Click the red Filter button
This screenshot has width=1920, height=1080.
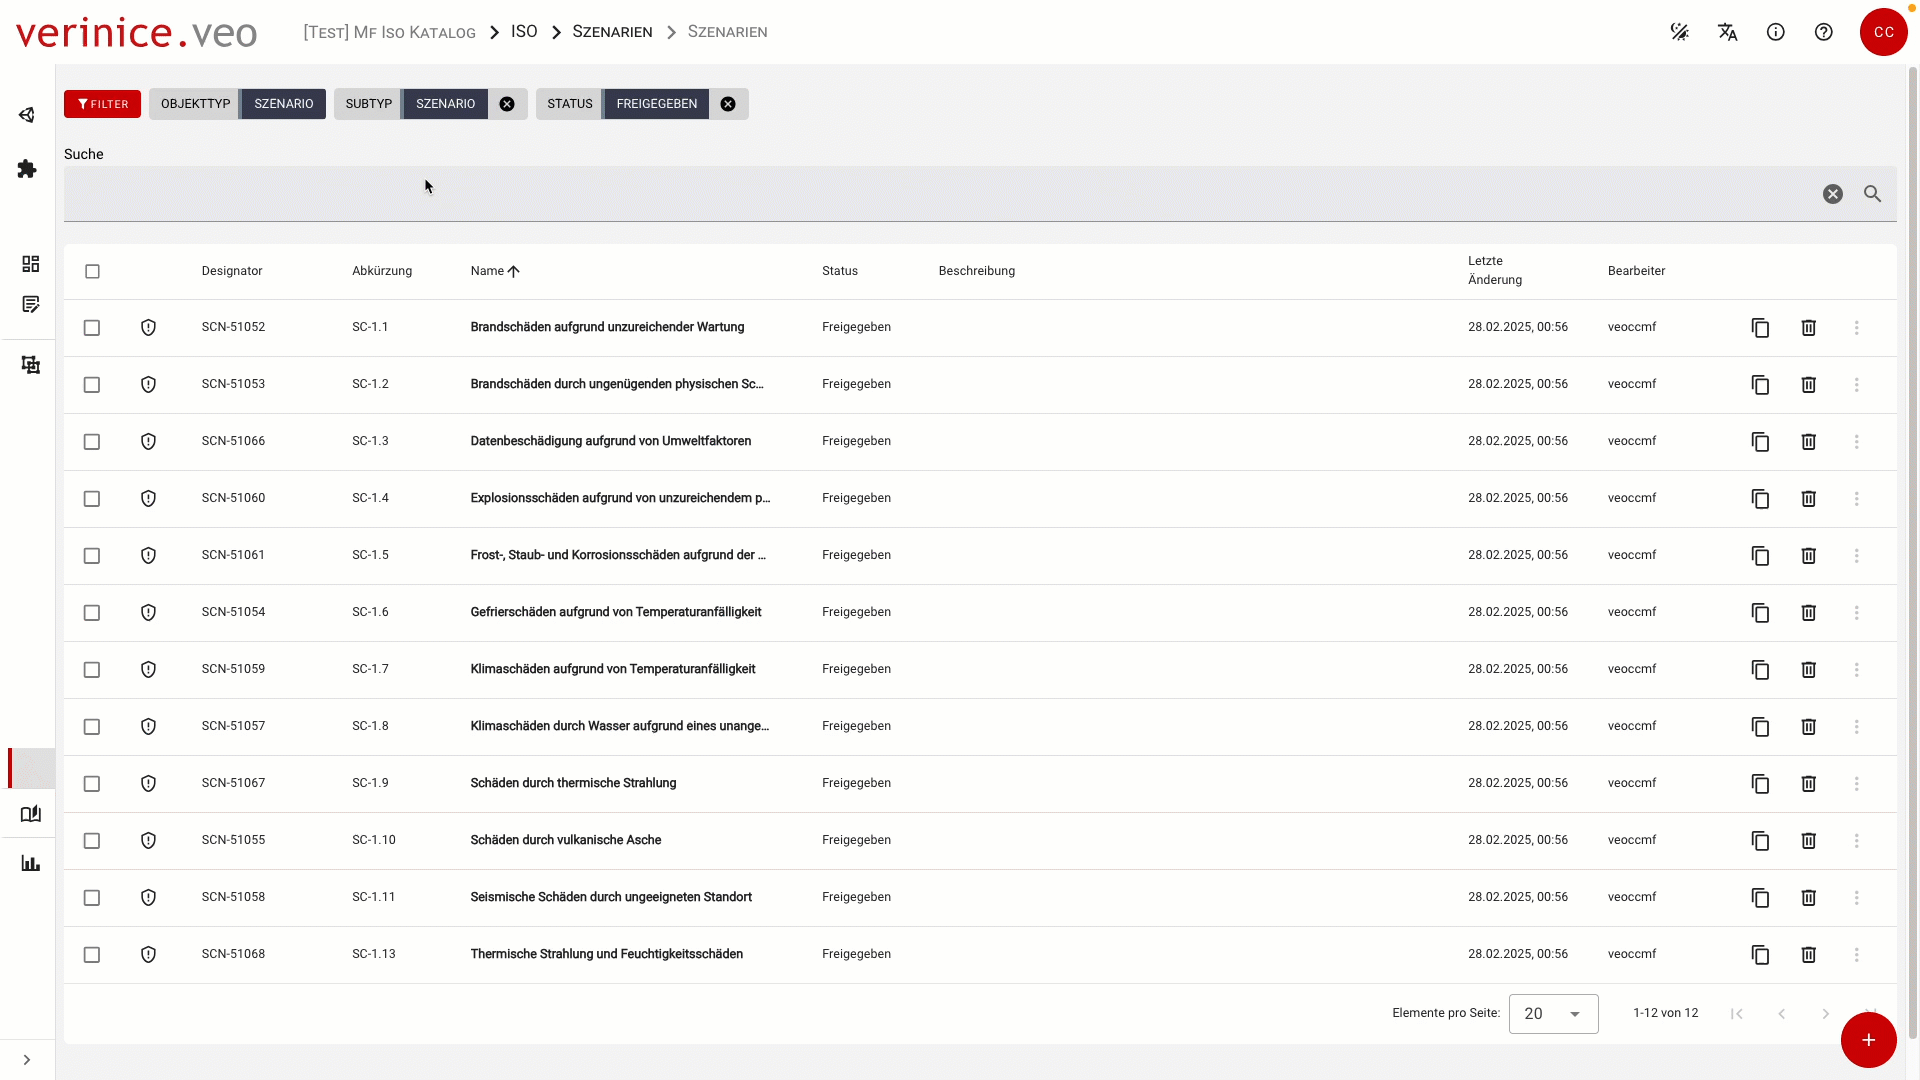coord(102,104)
